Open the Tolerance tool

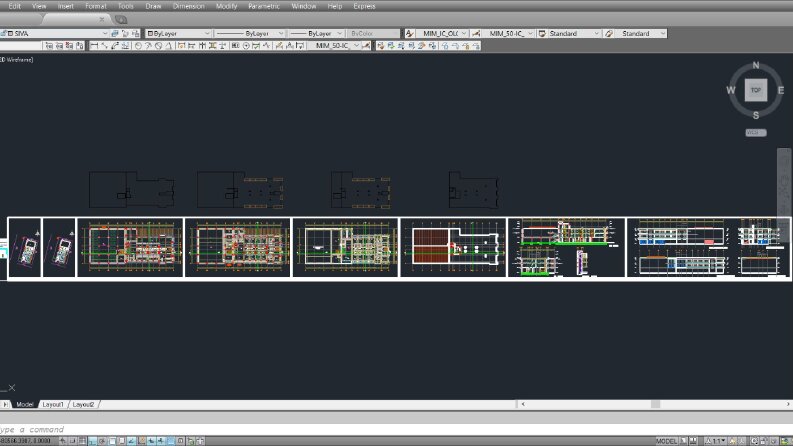click(235, 46)
